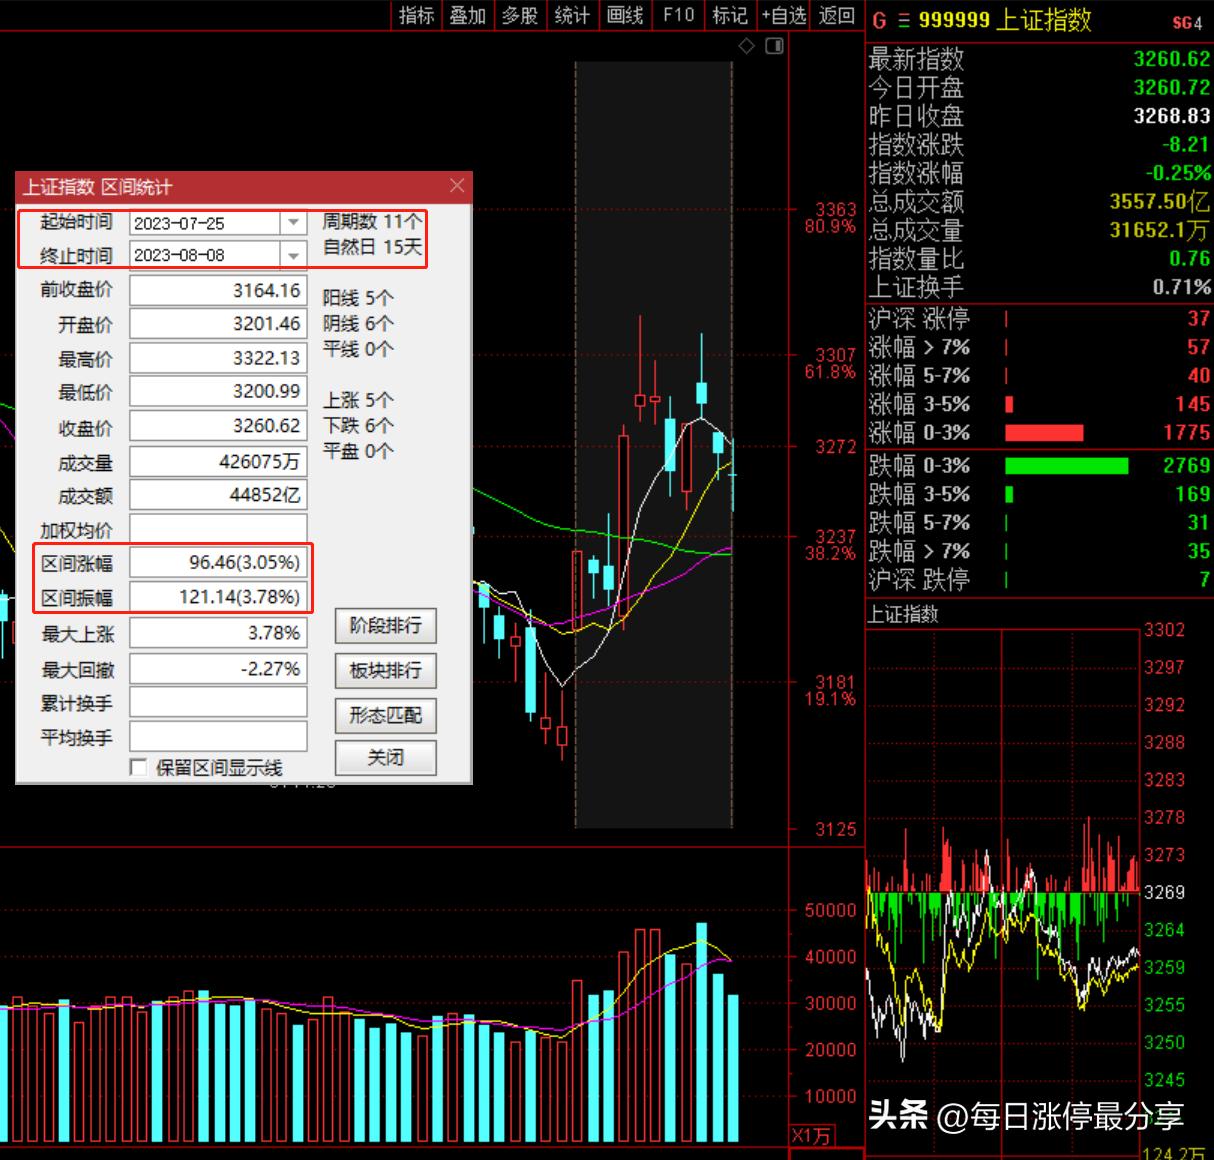
Task: Enable the 保留区间显示线 checkbox
Action: tap(139, 767)
